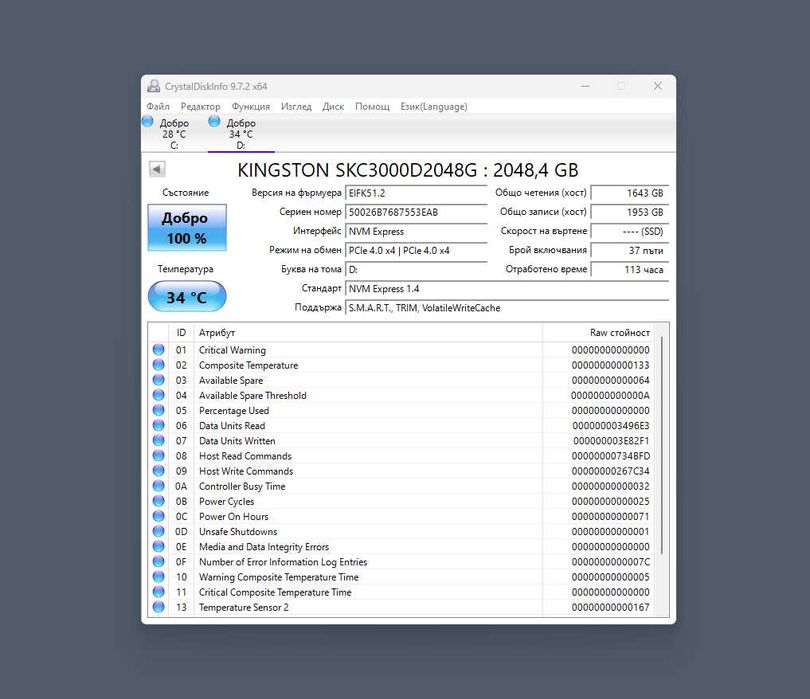
Task: Click status orb for Percentage Used
Action: (159, 410)
